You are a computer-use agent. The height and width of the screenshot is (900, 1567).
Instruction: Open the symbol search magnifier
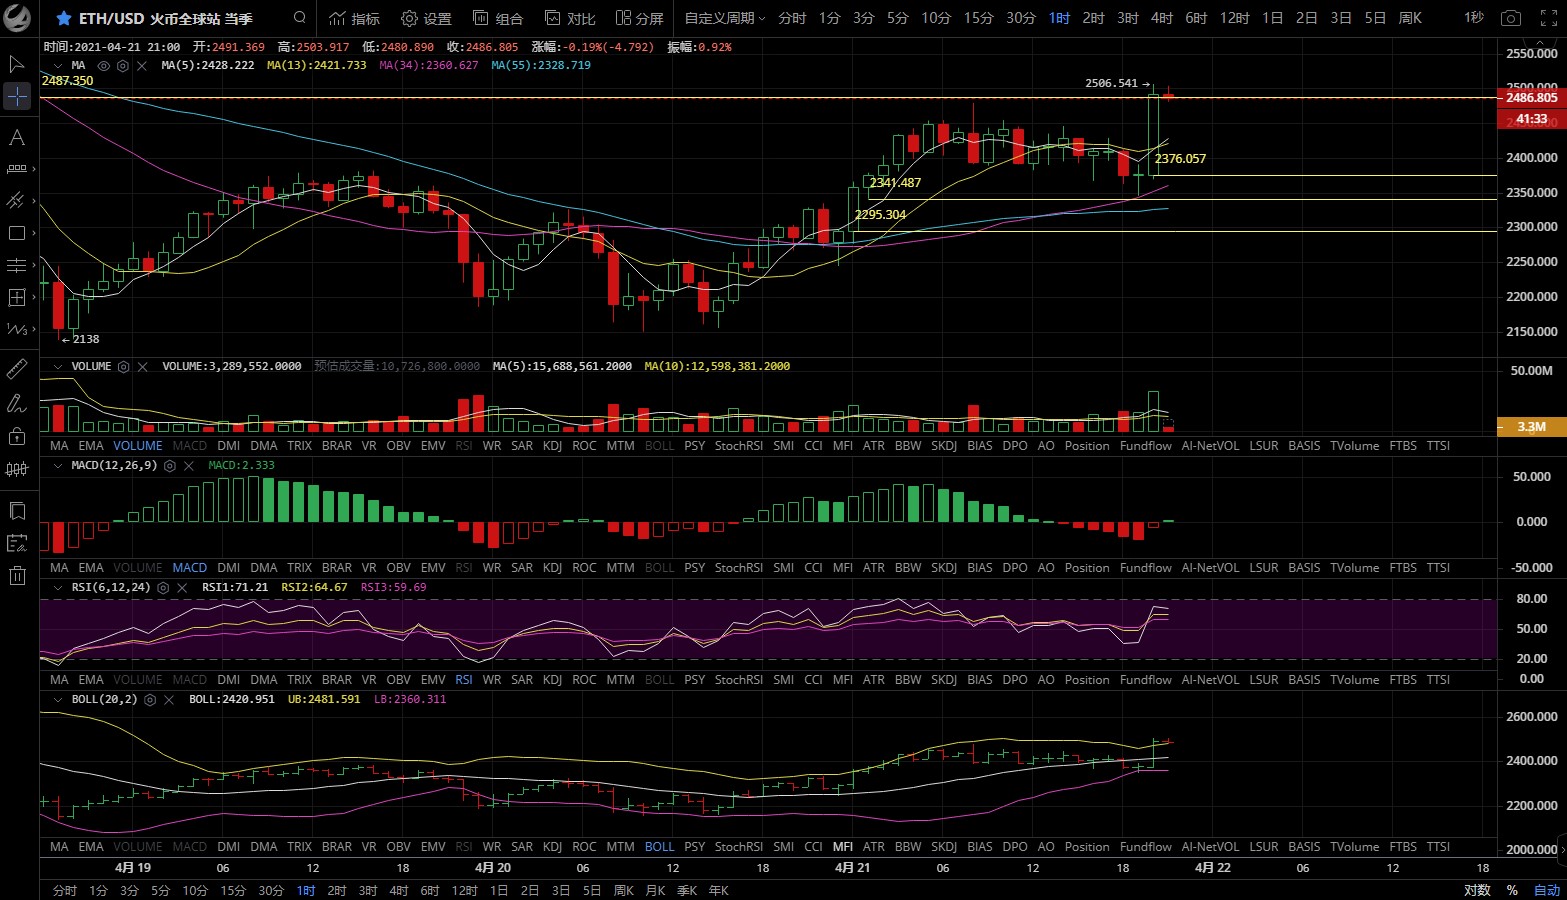[x=300, y=18]
